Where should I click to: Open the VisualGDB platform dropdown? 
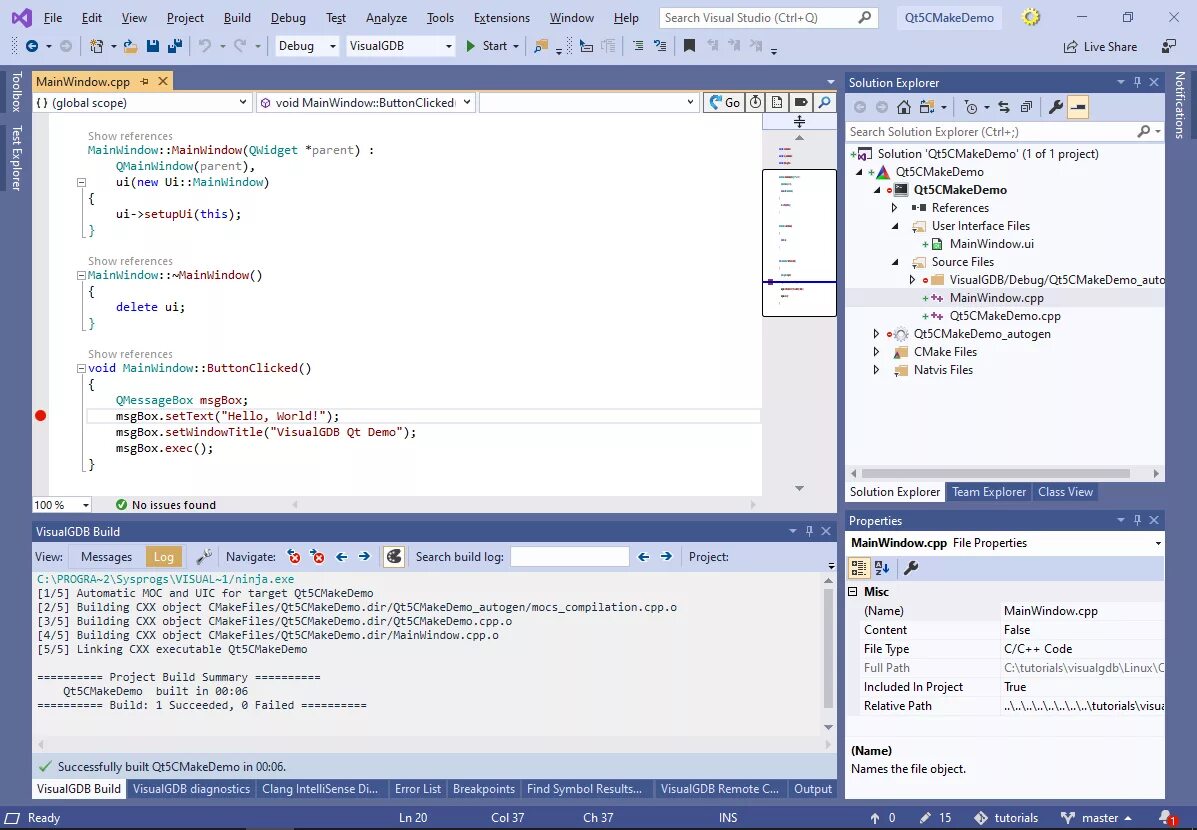pyautogui.click(x=400, y=46)
